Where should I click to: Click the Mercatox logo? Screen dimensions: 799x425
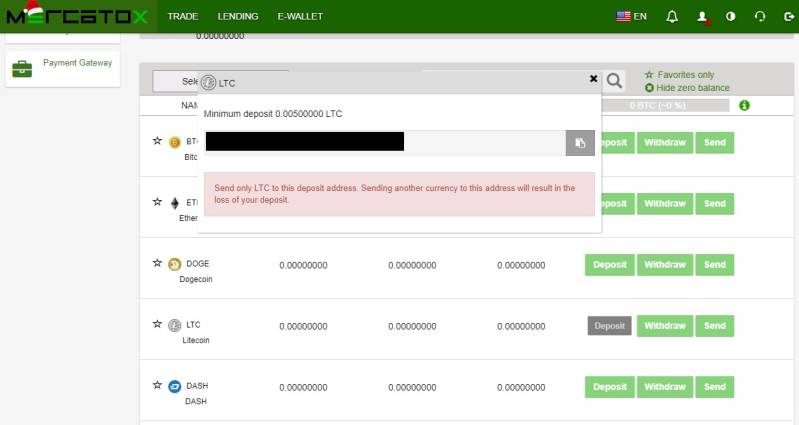tap(77, 15)
